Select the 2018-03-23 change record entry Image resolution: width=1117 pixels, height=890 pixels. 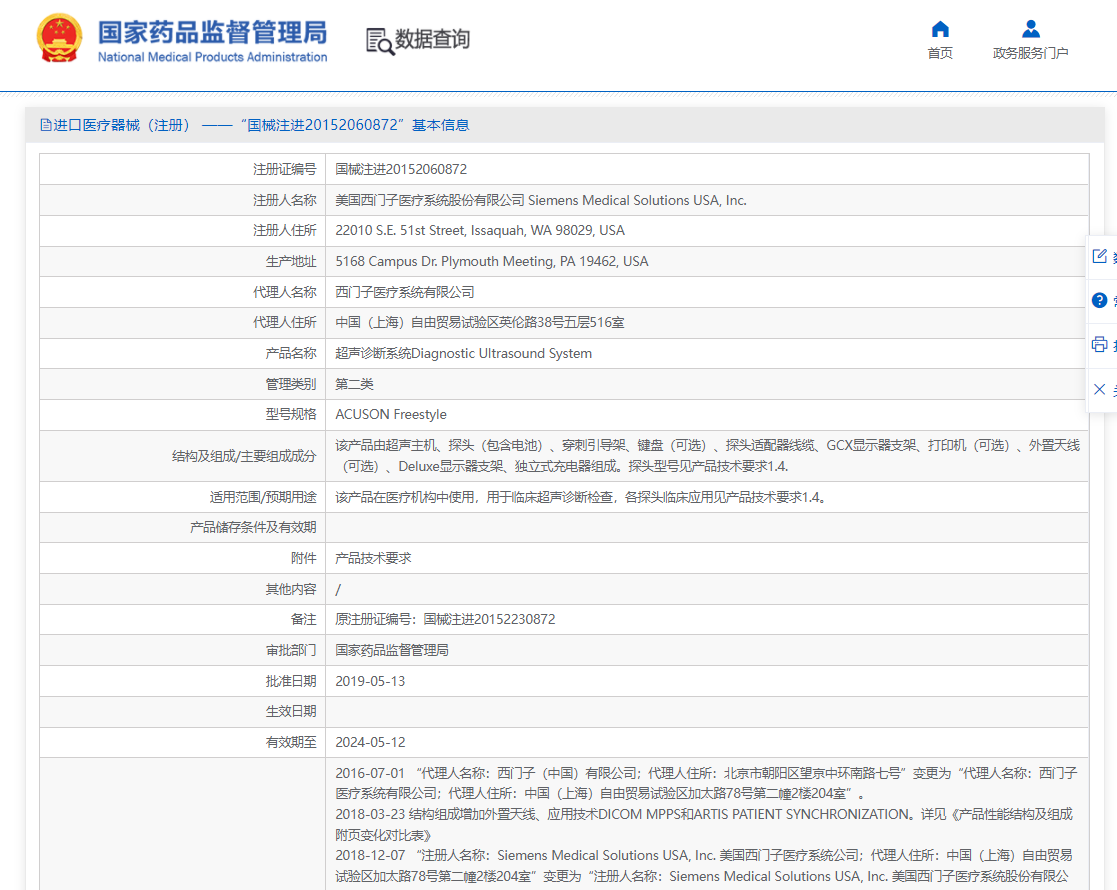point(704,824)
